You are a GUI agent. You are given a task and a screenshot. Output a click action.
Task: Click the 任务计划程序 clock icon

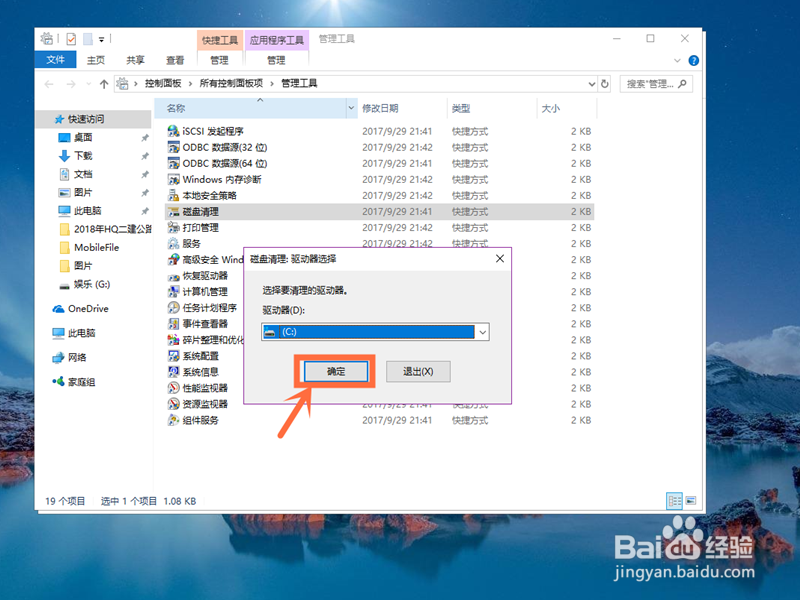click(x=173, y=308)
